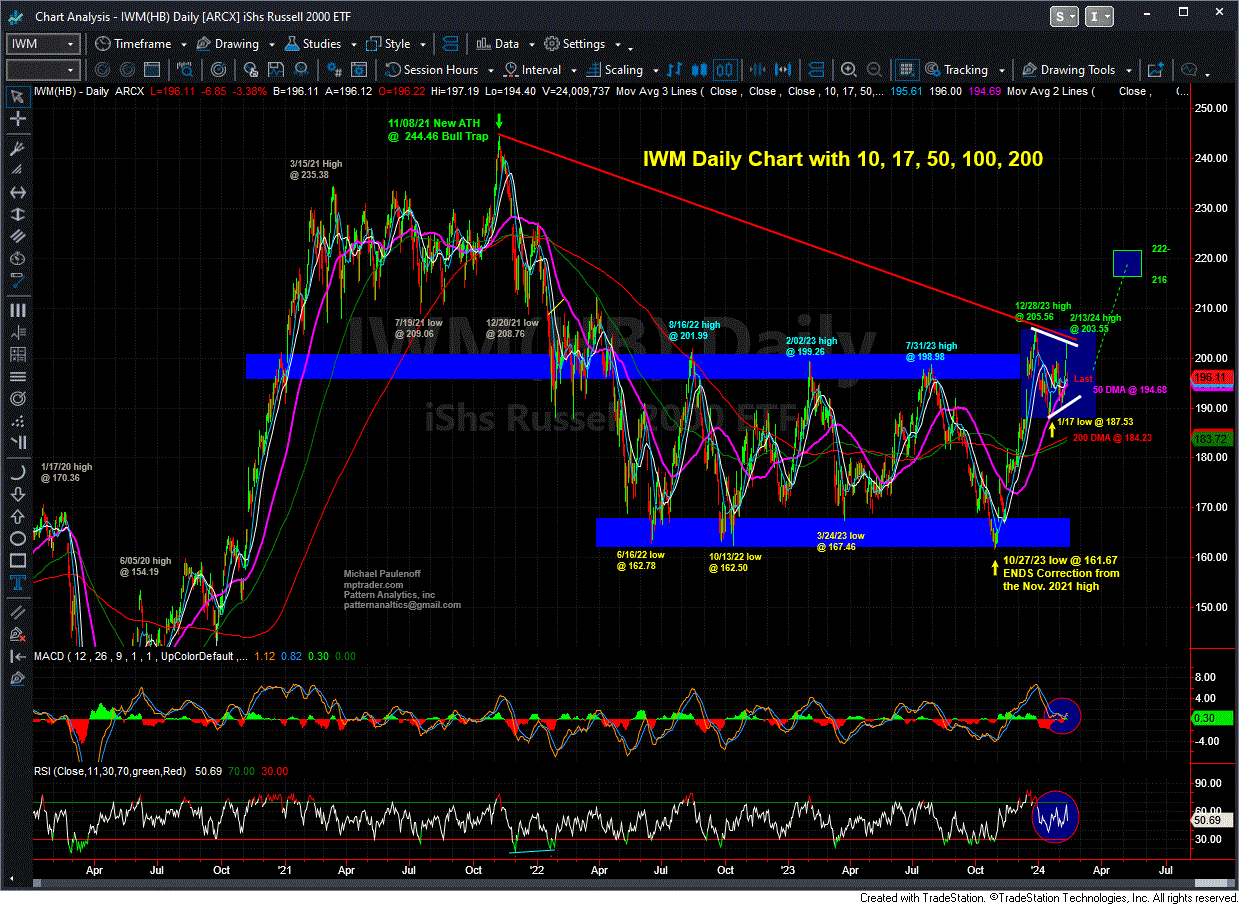
Task: Toggle solid candlestick chart type
Action: (x=699, y=69)
